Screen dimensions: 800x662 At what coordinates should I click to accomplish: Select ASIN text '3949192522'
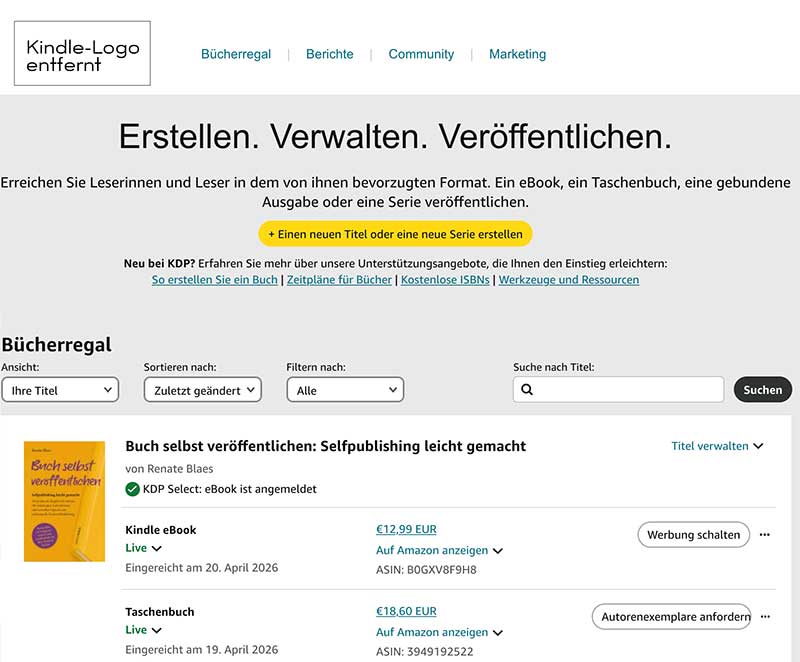(440, 652)
